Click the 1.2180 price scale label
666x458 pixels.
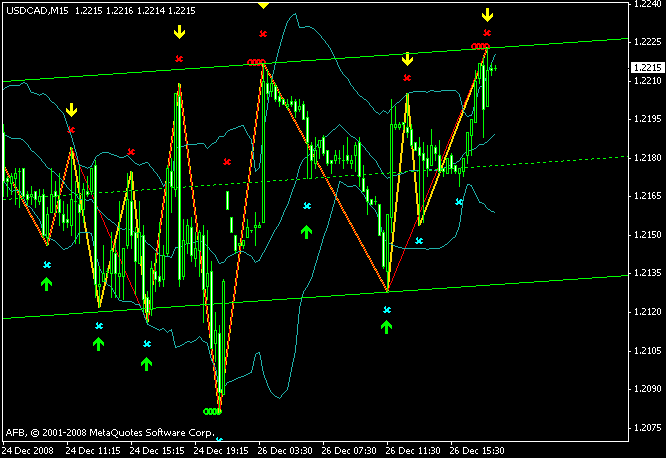(647, 158)
